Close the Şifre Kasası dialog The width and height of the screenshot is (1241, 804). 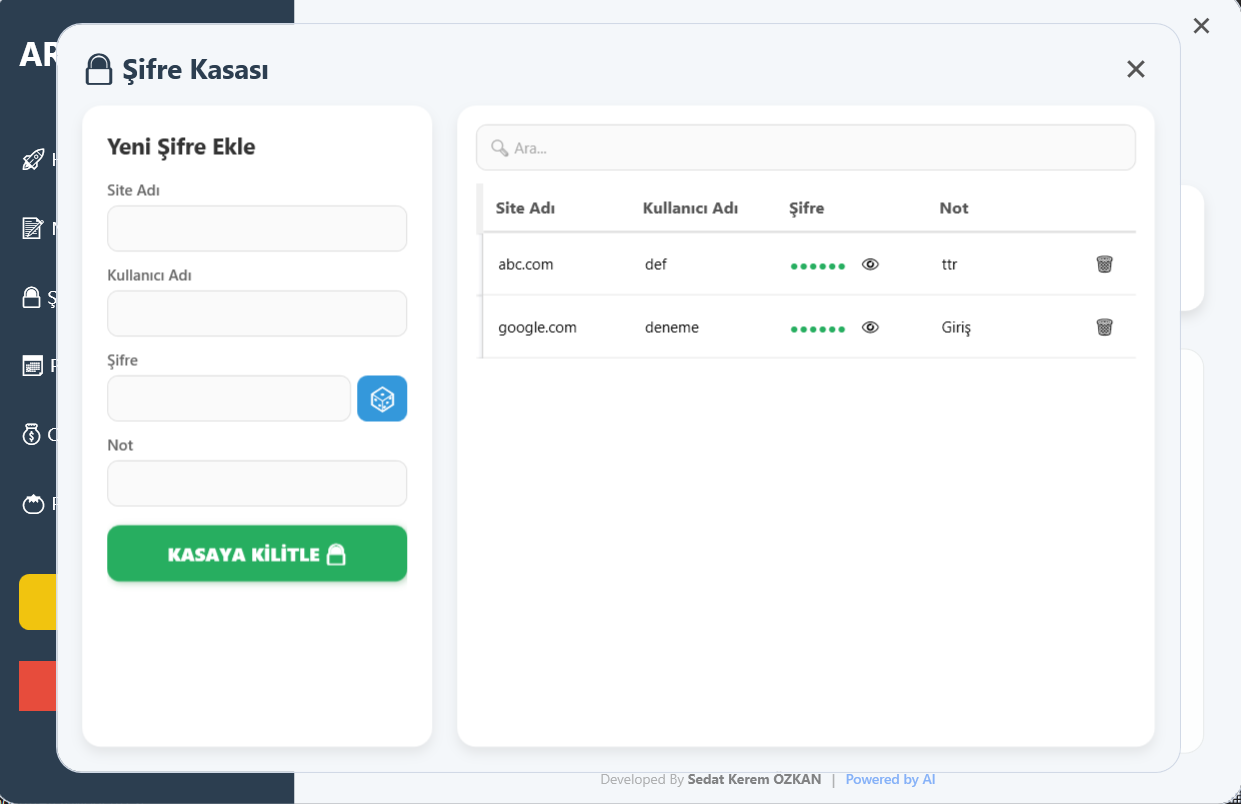click(x=1135, y=69)
